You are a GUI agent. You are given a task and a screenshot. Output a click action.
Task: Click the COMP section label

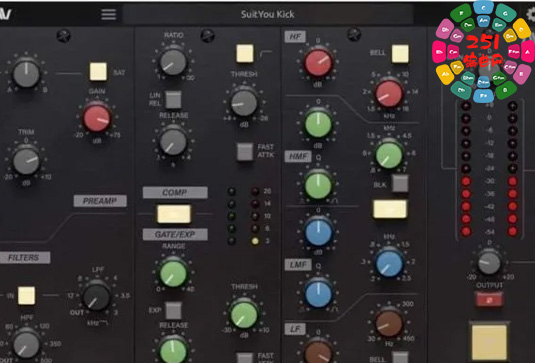point(175,192)
